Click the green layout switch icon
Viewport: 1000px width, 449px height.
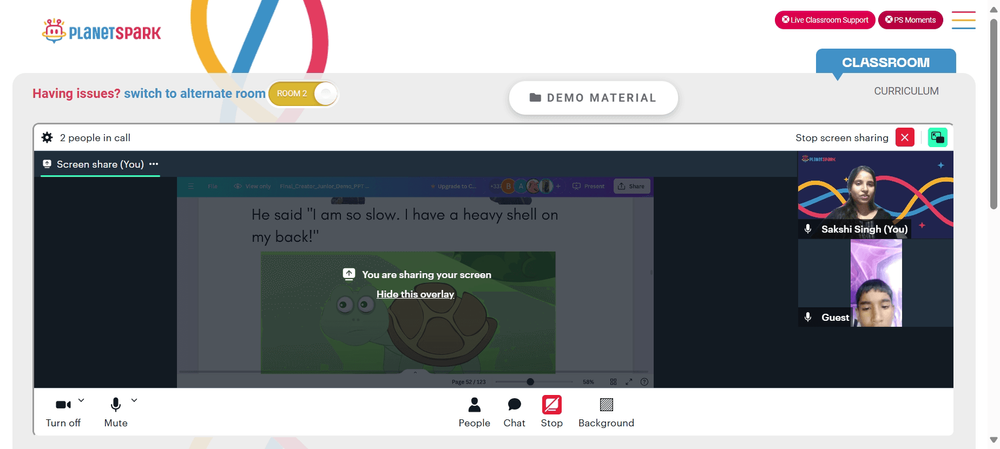pyautogui.click(x=938, y=137)
